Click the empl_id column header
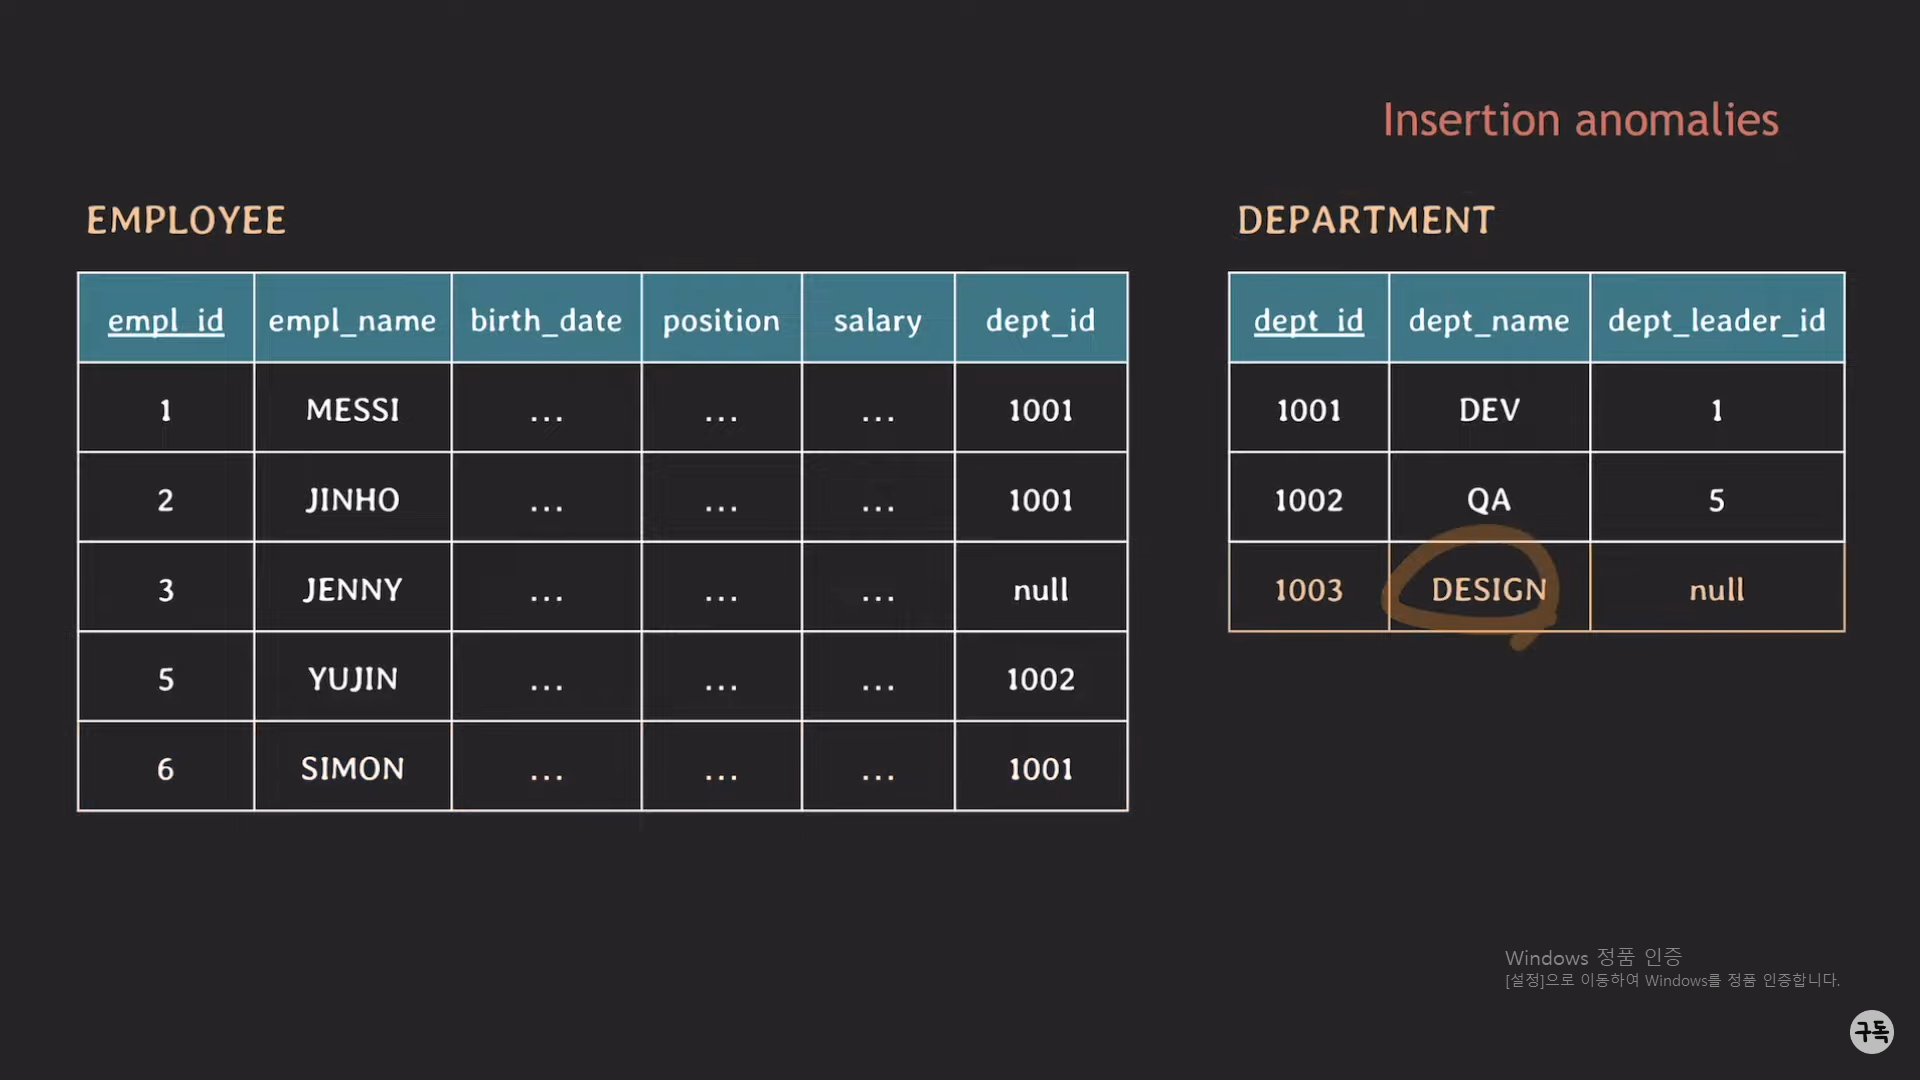1920x1080 pixels. 166,320
